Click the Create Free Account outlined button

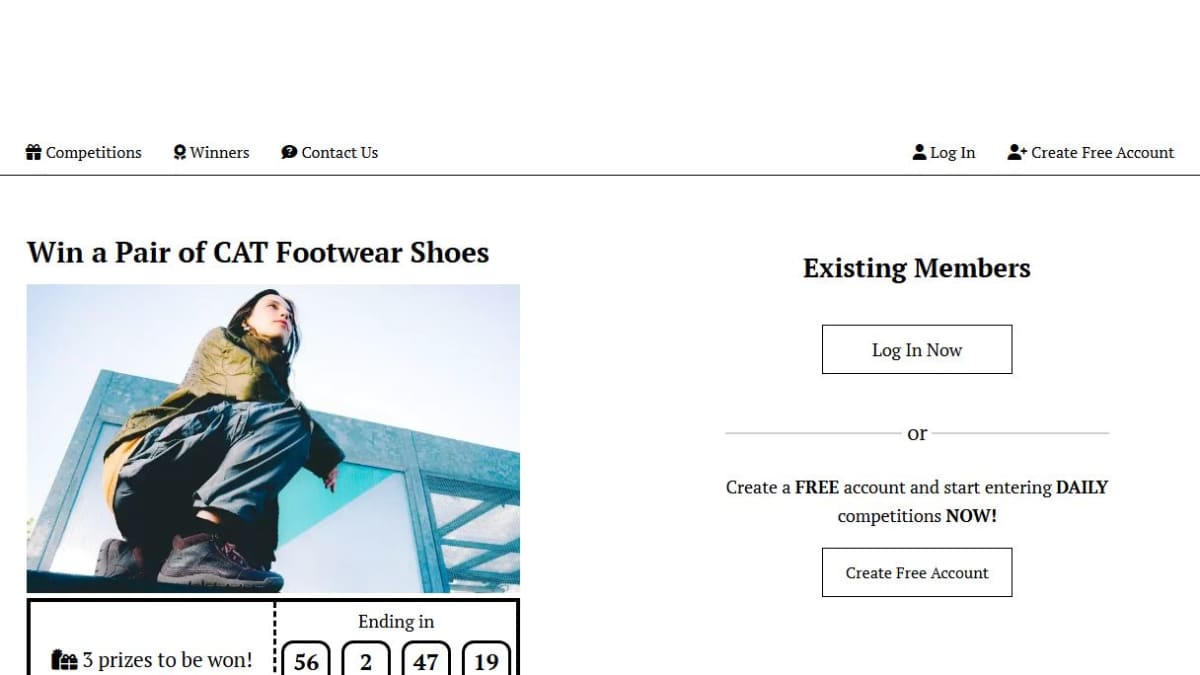(917, 572)
